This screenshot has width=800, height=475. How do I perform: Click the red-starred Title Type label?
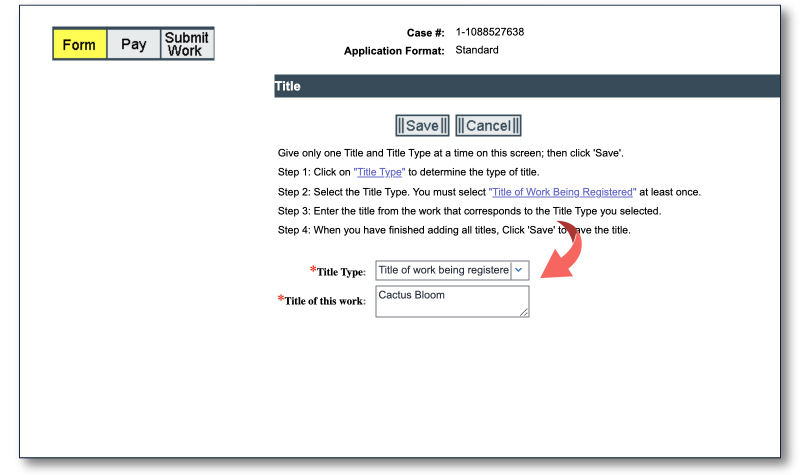(340, 272)
